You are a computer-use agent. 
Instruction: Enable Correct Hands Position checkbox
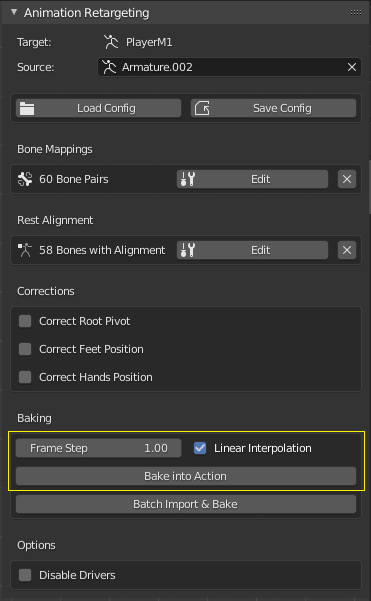[25, 377]
